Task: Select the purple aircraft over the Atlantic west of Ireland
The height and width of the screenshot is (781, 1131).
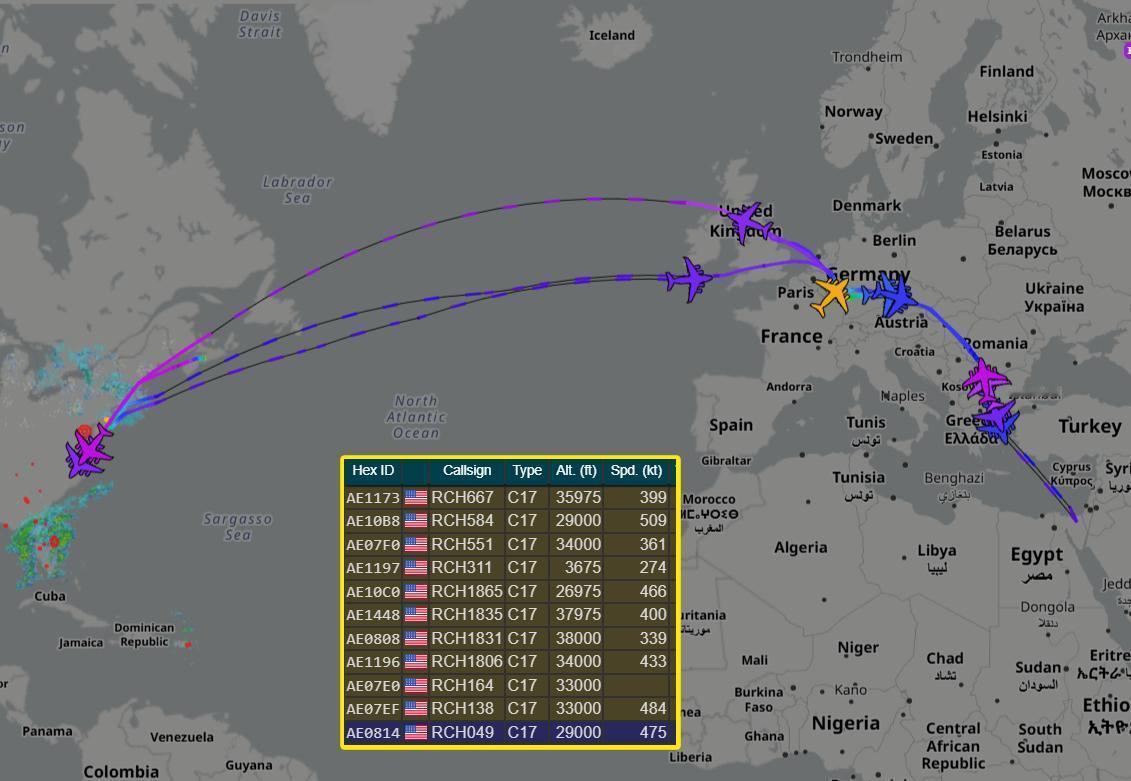Action: point(689,279)
